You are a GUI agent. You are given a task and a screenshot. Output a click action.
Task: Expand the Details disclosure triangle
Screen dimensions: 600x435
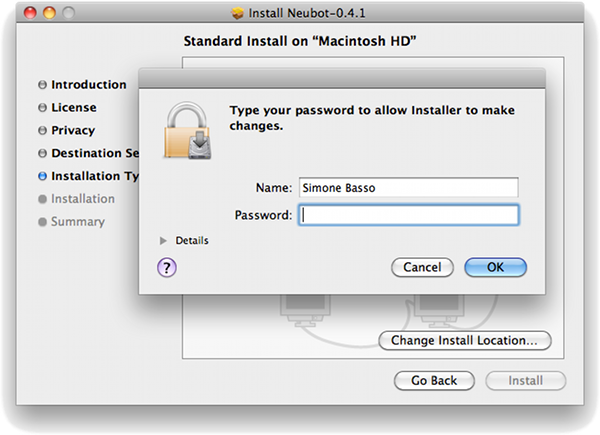coord(163,241)
